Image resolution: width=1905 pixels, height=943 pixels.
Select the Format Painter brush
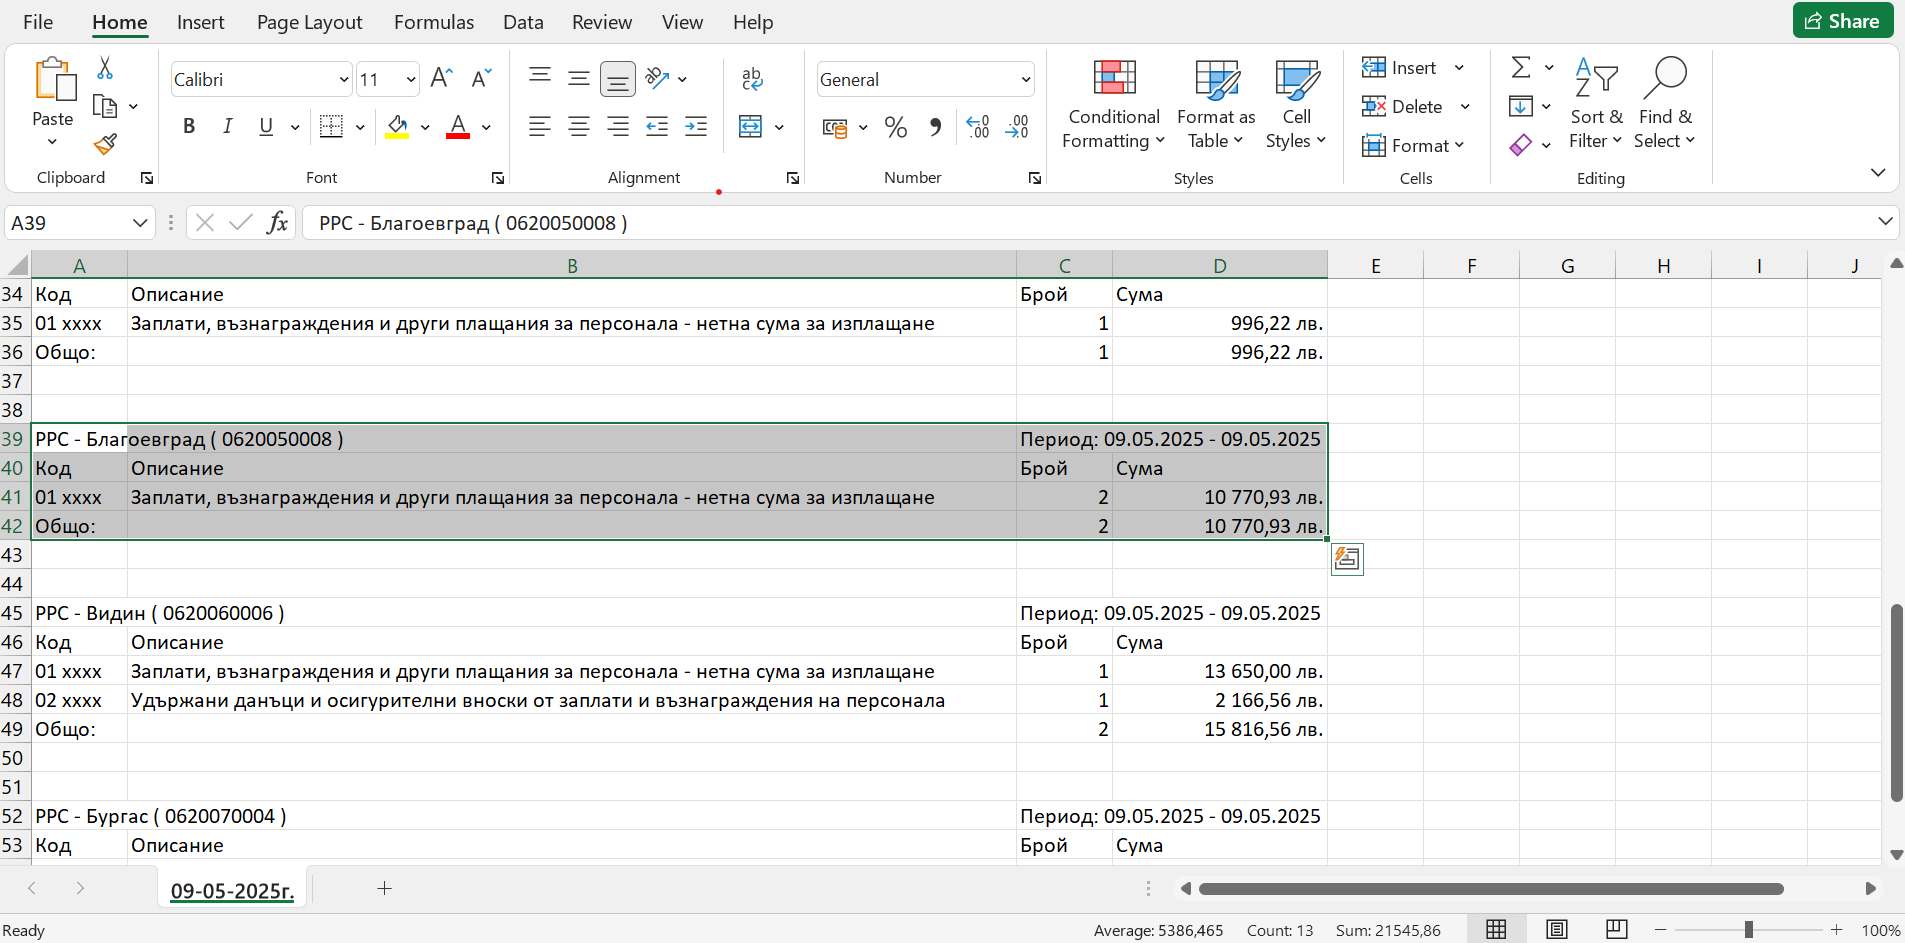point(105,145)
